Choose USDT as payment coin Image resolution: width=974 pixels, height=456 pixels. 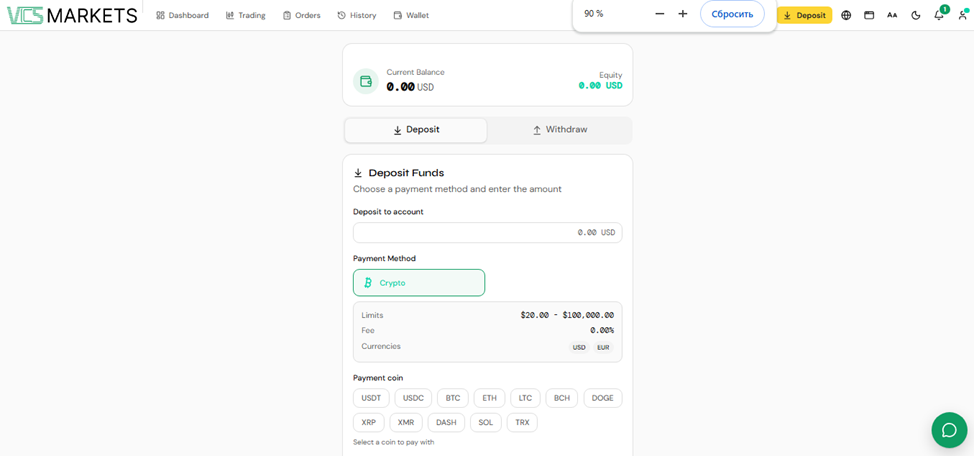(371, 398)
